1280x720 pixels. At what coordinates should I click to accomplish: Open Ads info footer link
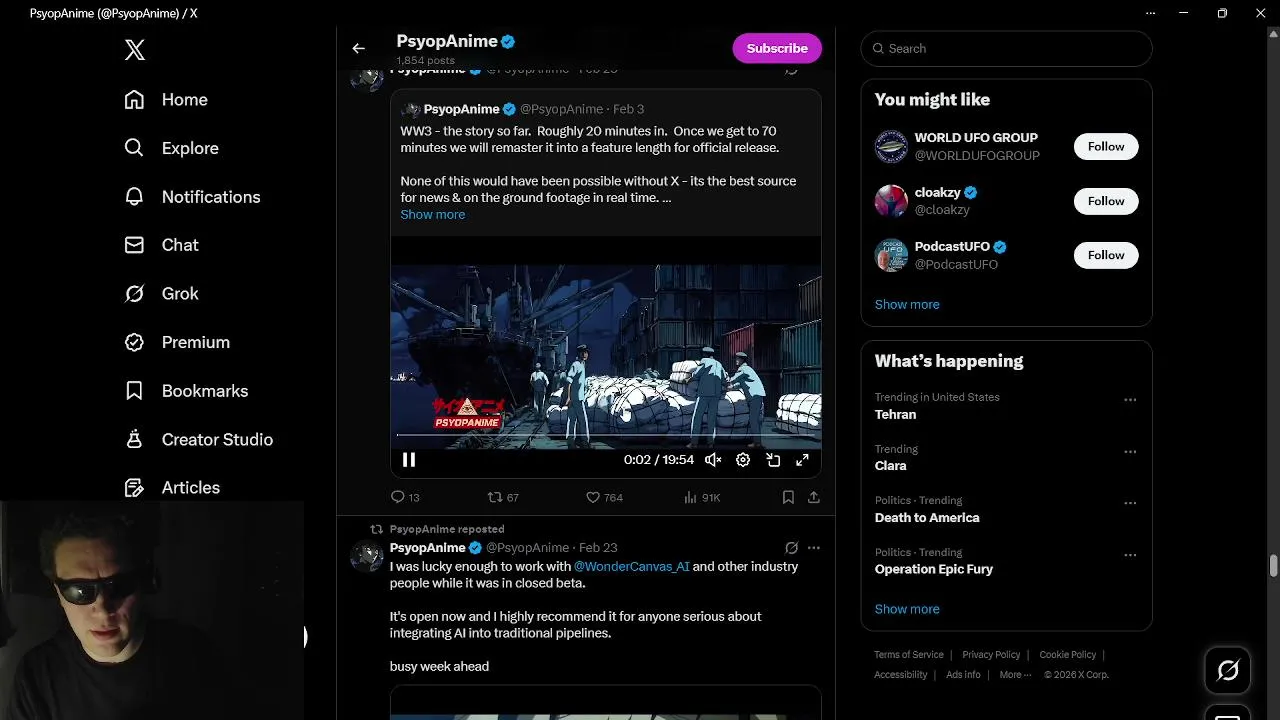(963, 675)
